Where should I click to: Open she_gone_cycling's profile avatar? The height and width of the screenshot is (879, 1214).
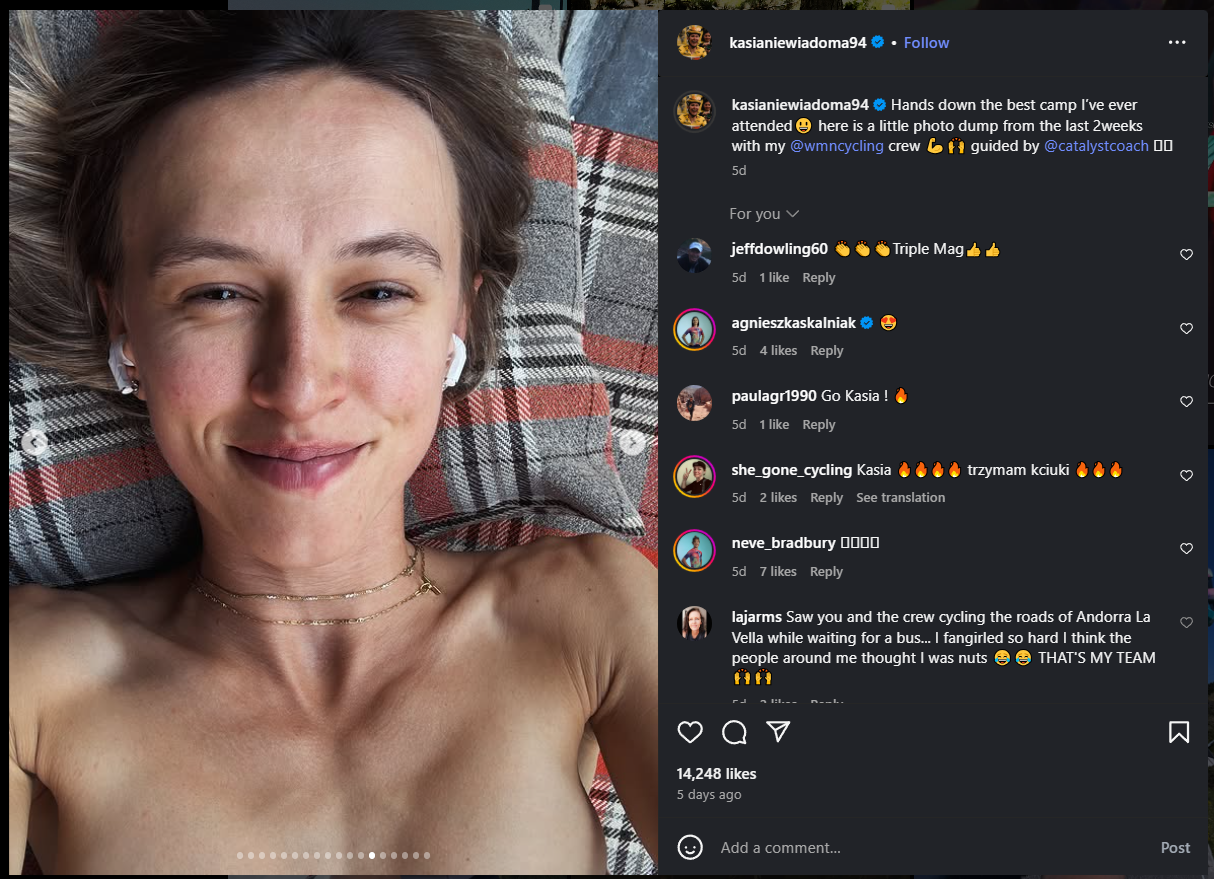point(694,476)
